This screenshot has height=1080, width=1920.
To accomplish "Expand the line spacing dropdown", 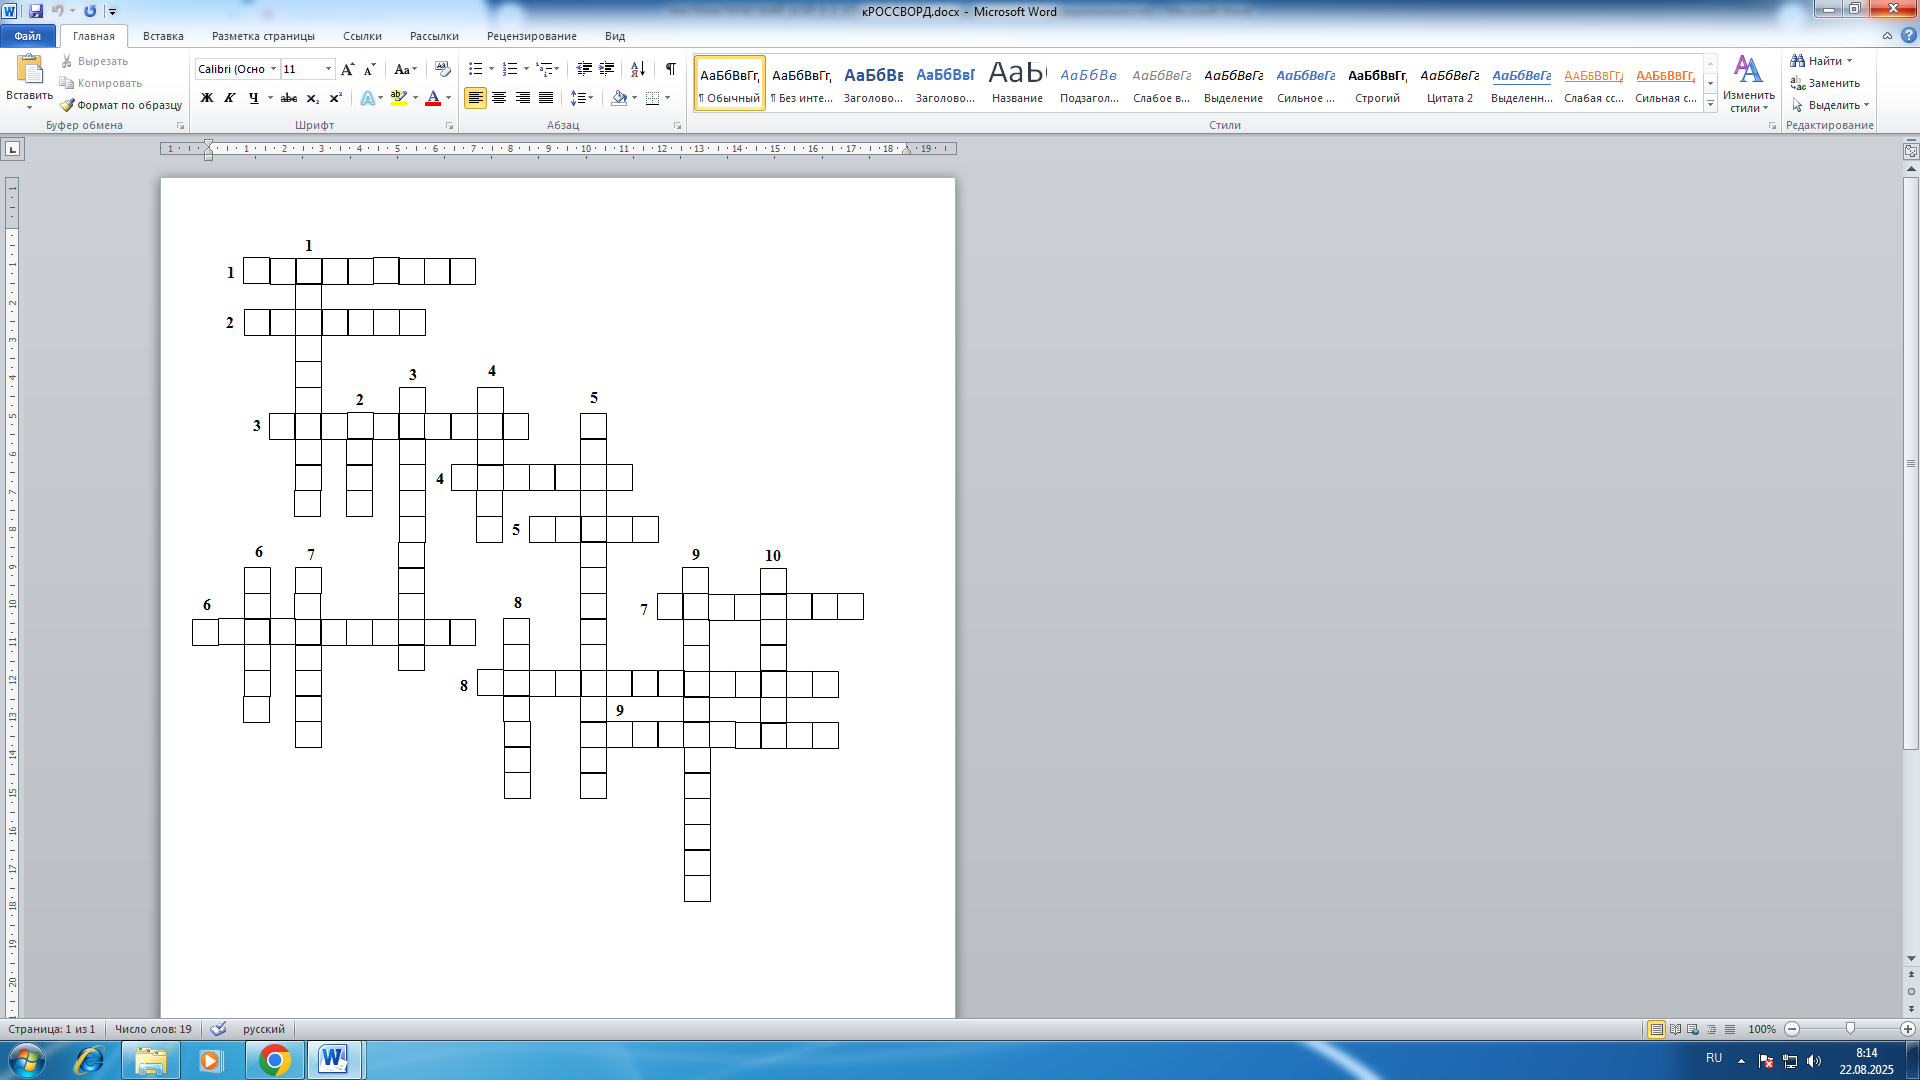I will tap(591, 98).
